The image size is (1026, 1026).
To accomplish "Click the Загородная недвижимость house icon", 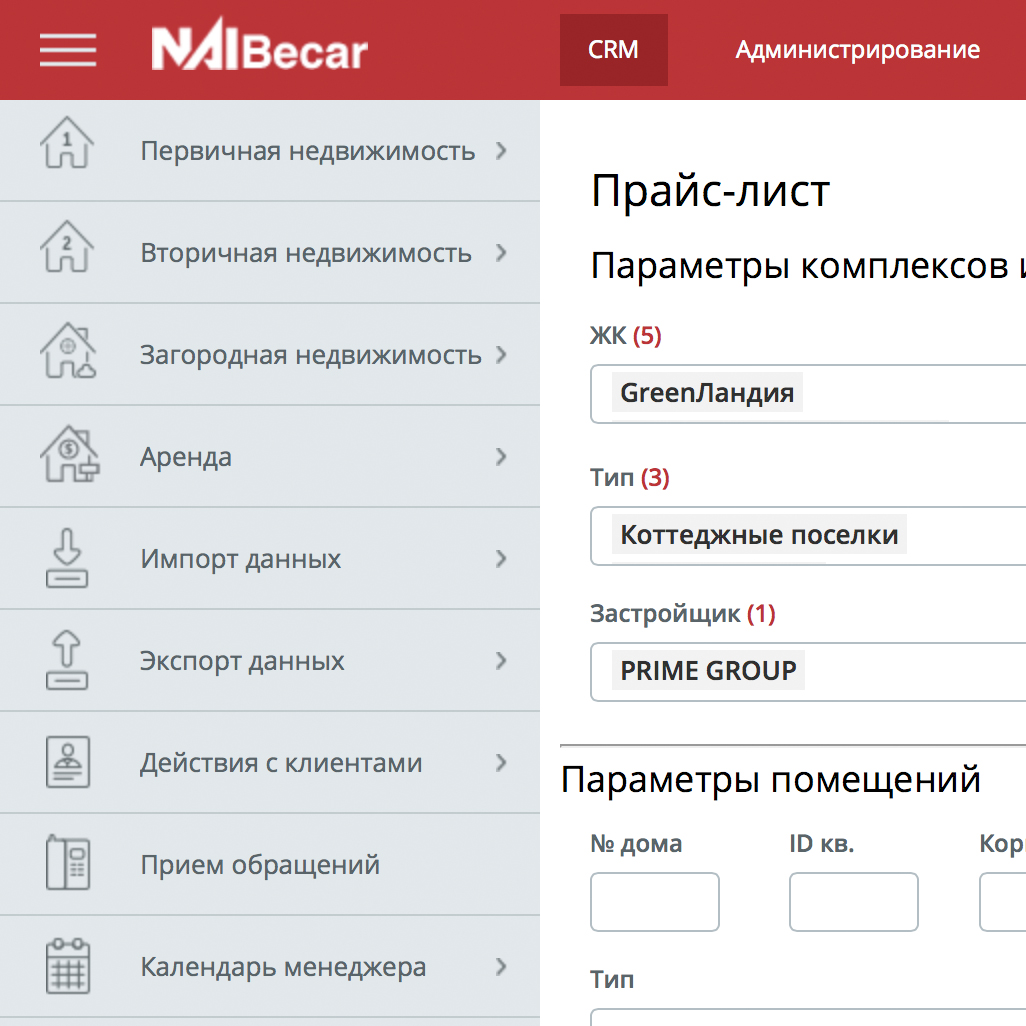I will 68,351.
